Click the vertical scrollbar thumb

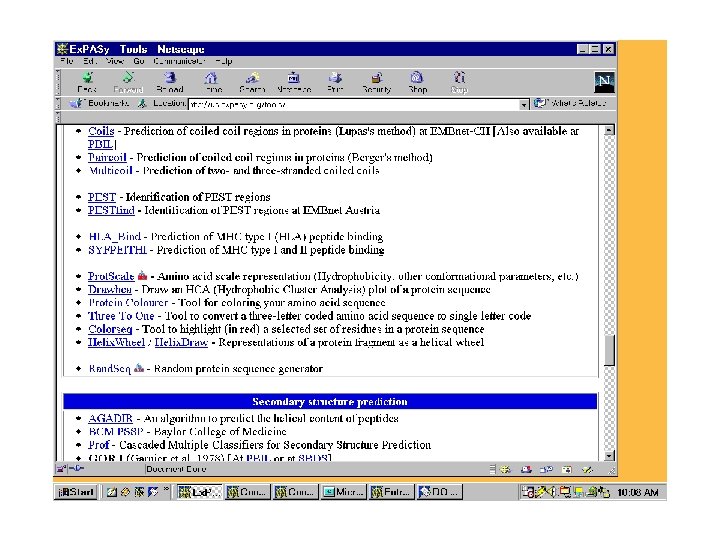[x=609, y=351]
